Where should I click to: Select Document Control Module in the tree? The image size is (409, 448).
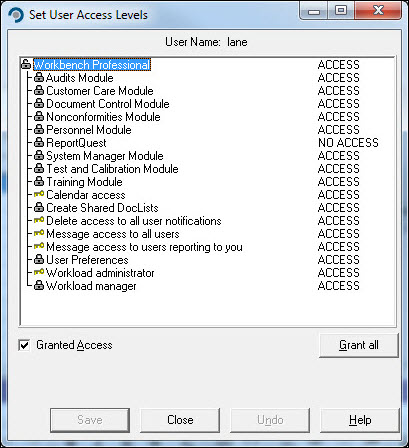108,104
